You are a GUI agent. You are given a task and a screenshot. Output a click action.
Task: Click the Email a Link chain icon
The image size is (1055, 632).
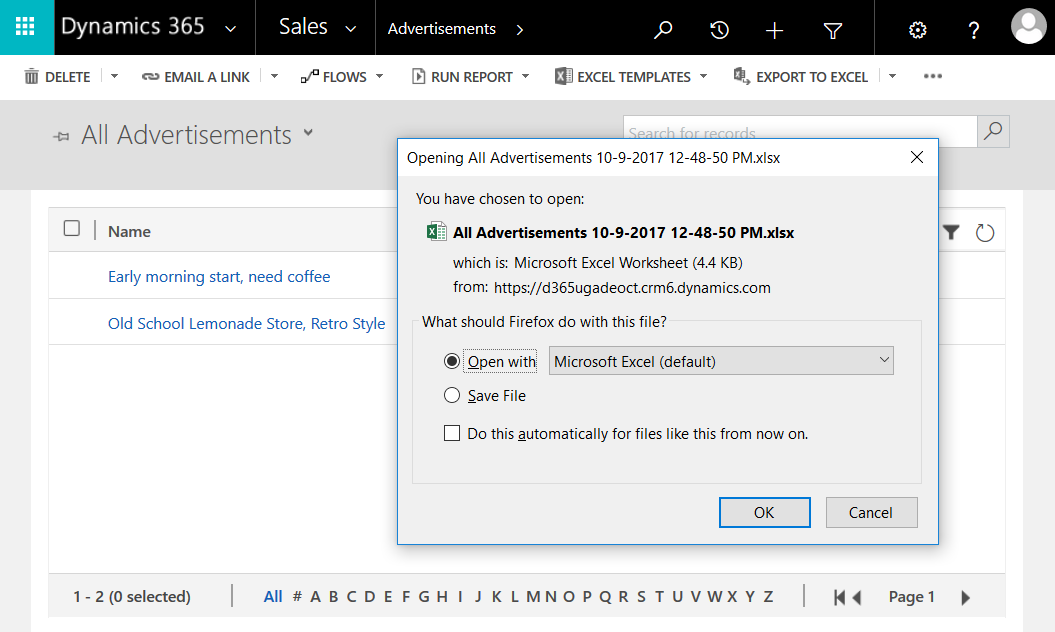tap(150, 77)
